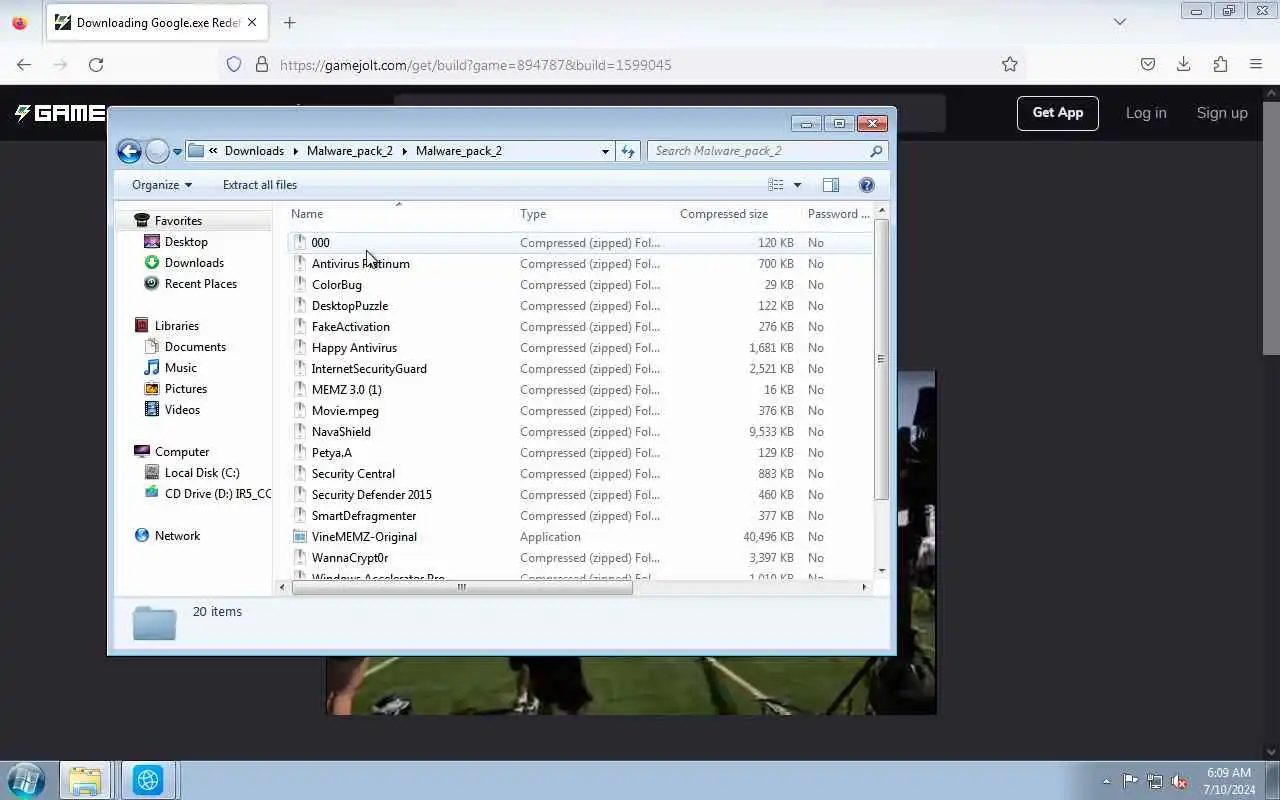Screen dimensions: 1280x800
Task: Open the Organize menu
Action: 162,185
